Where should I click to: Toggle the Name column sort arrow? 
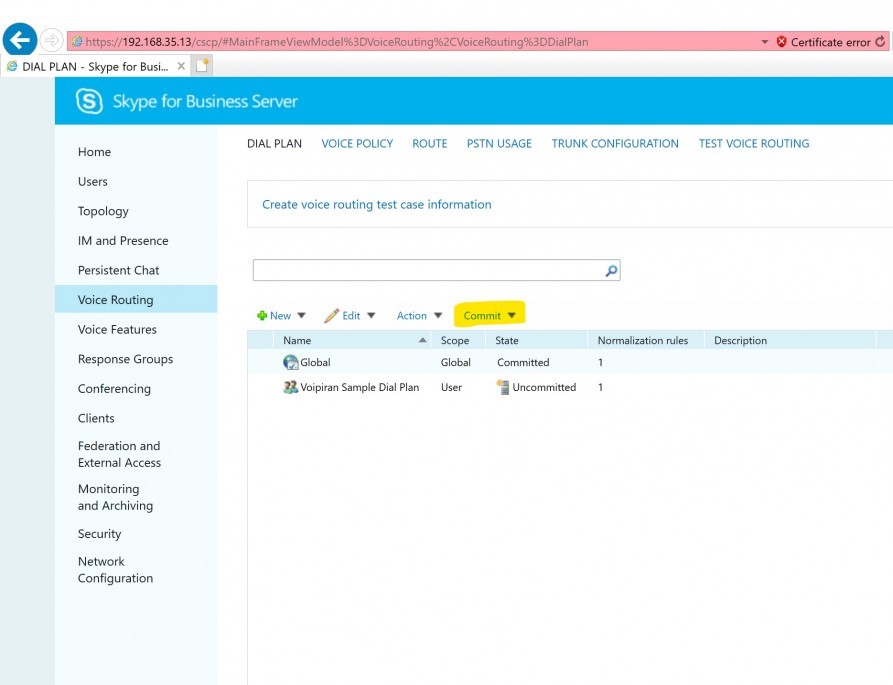tap(423, 340)
